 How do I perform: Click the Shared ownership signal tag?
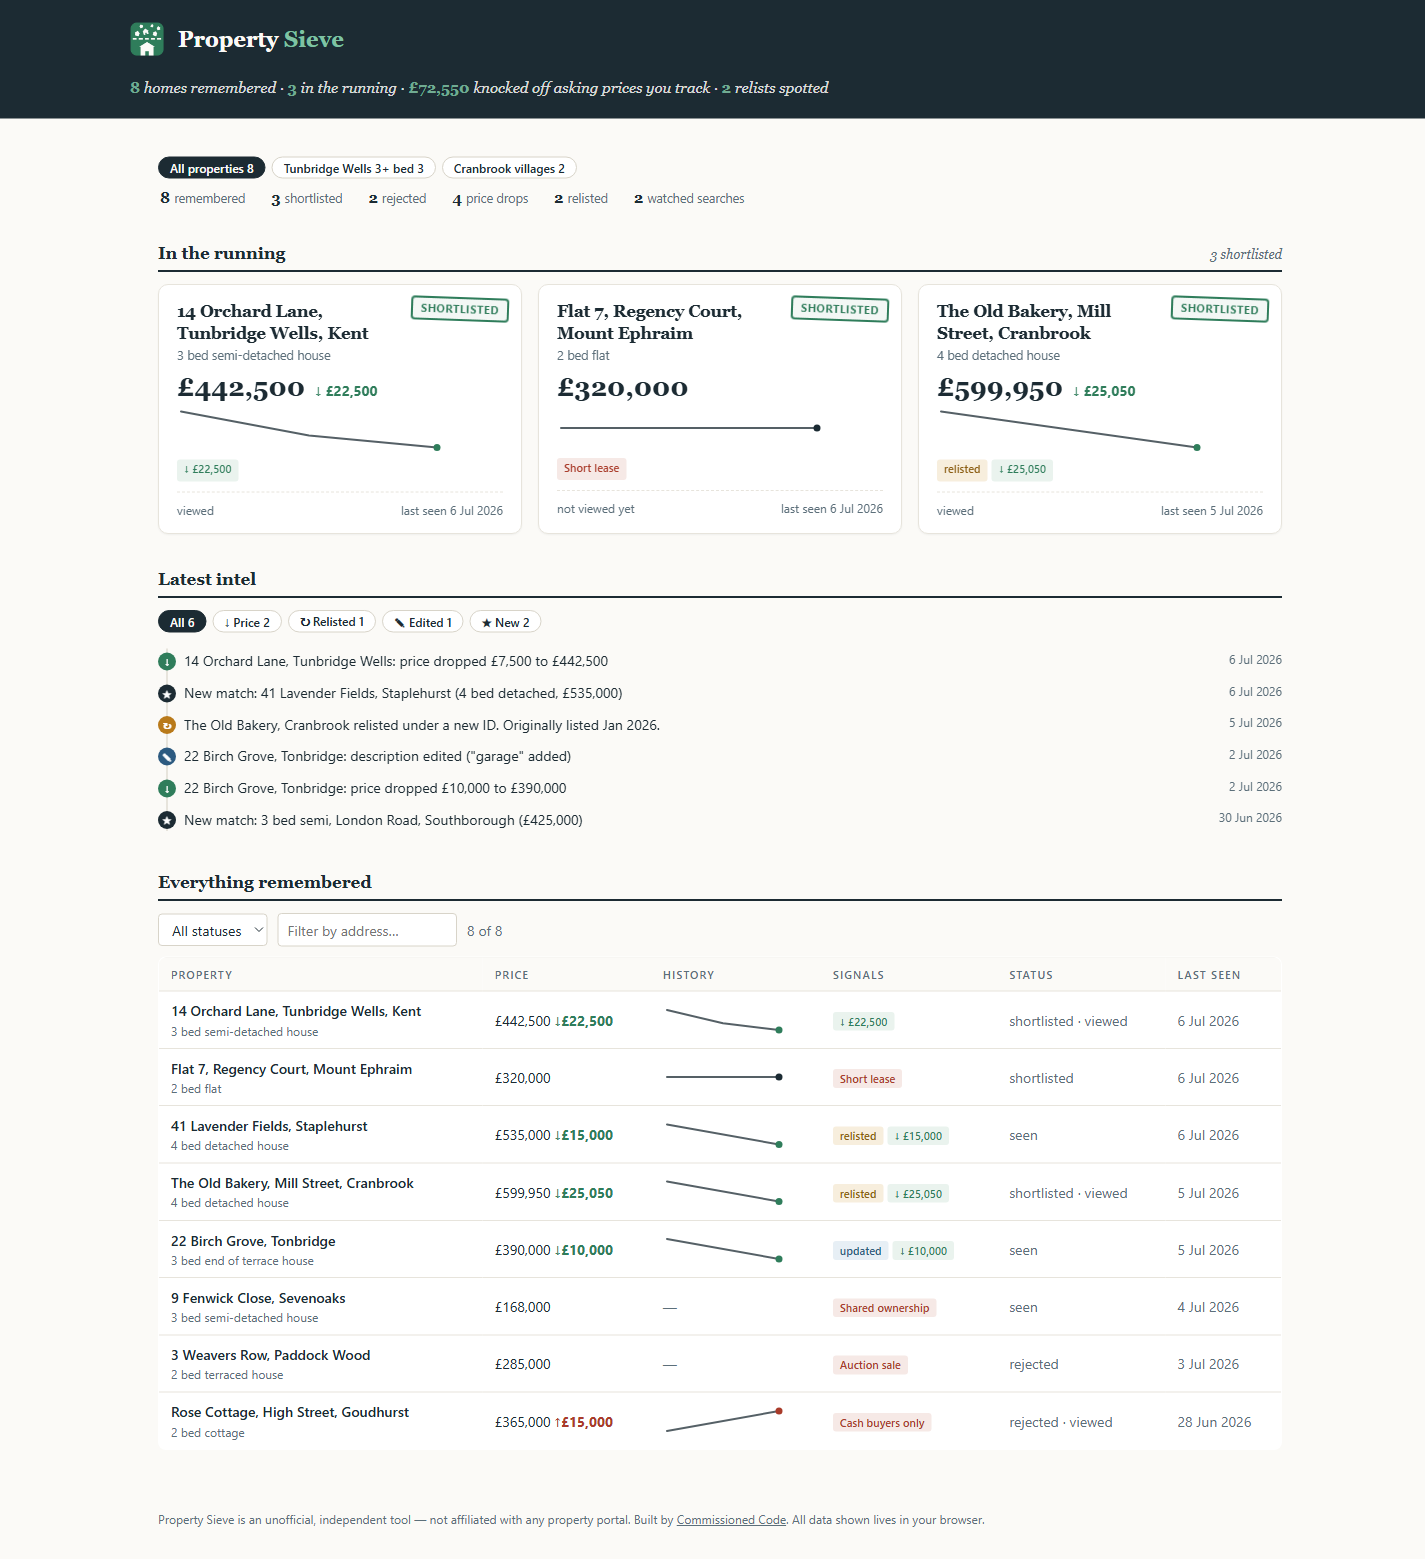click(x=885, y=1308)
